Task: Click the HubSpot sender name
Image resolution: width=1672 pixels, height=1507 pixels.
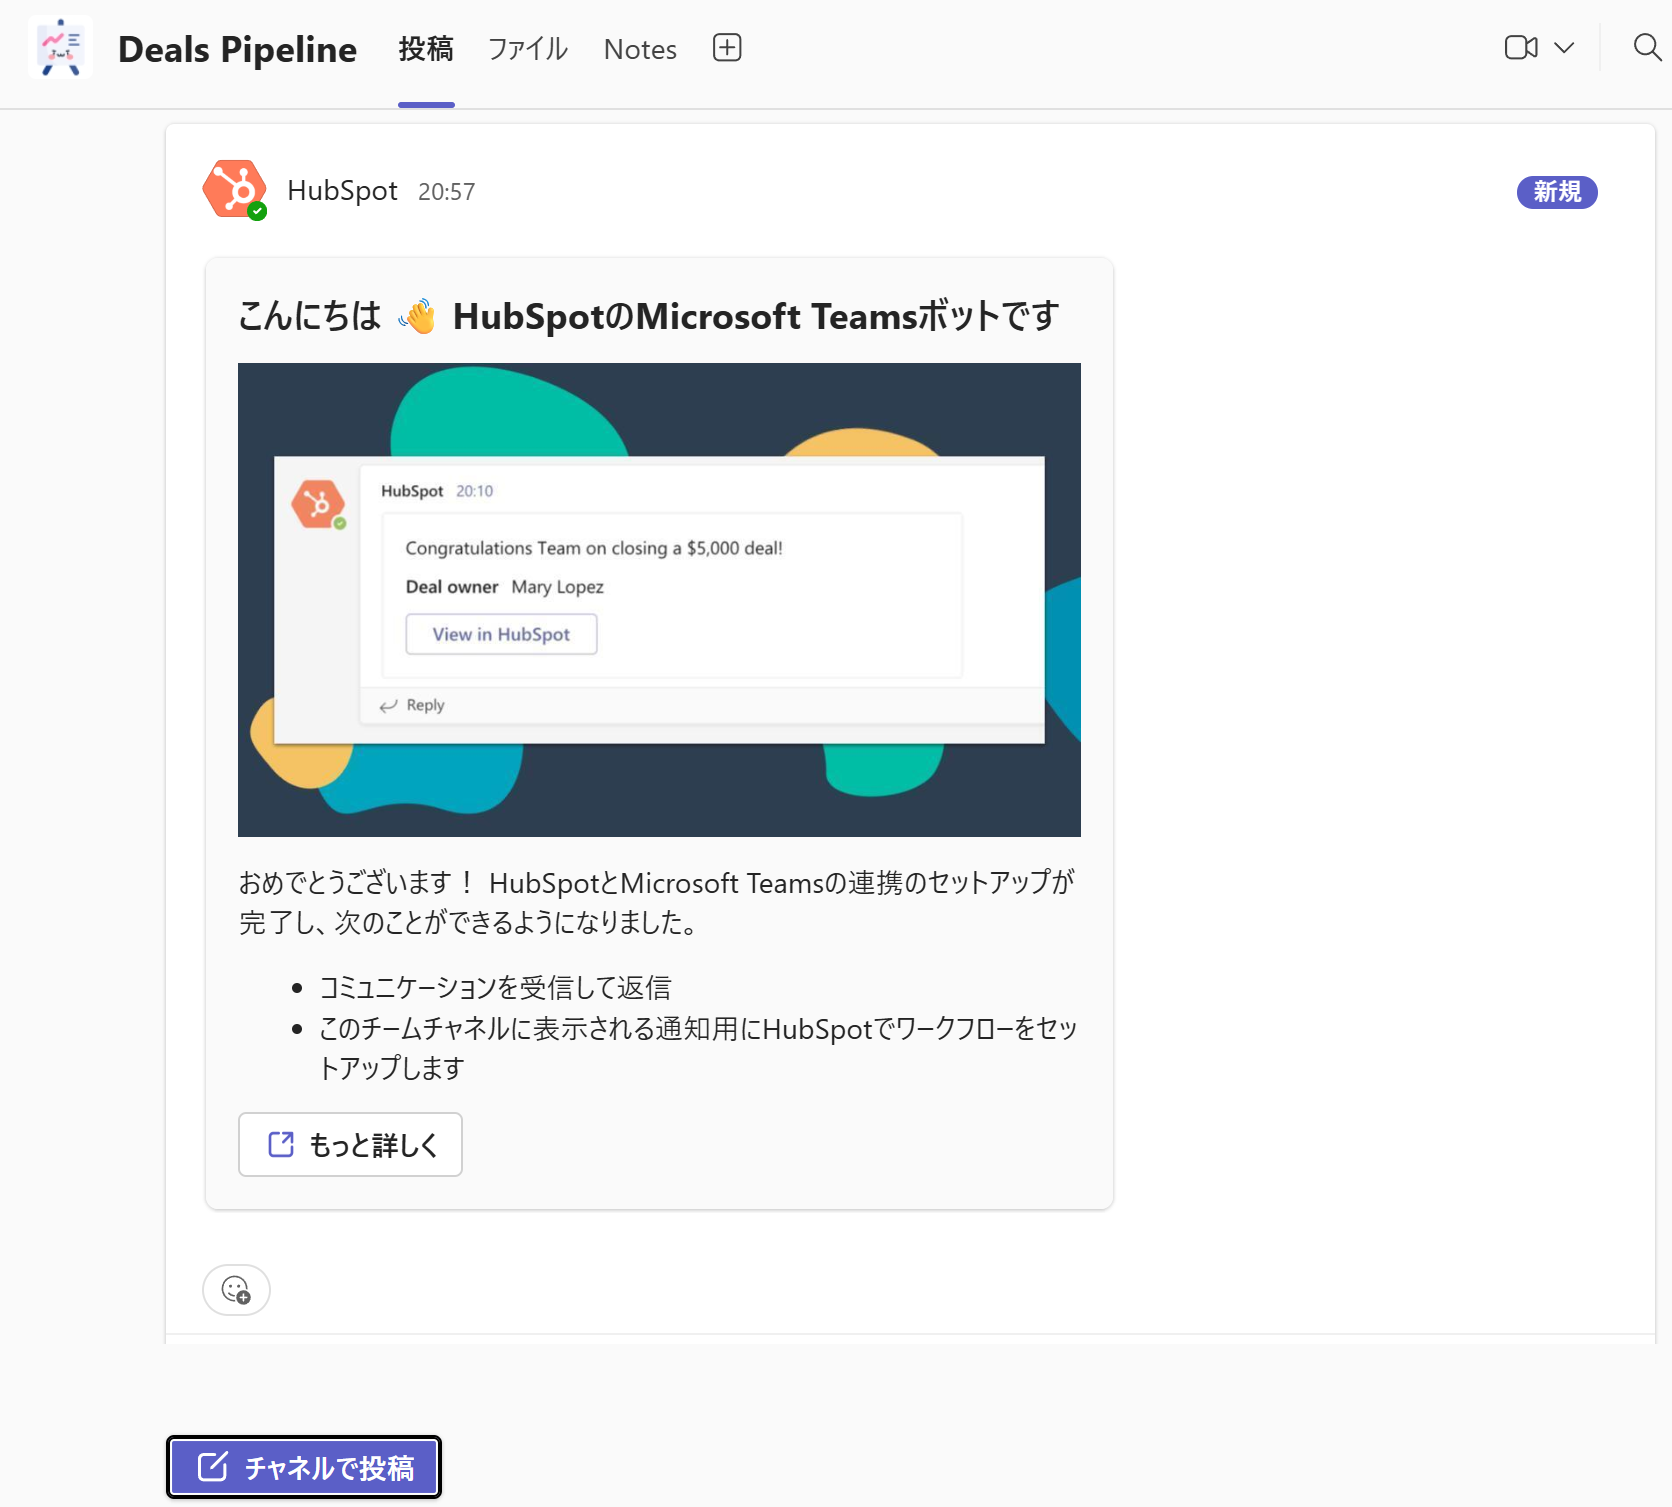Action: click(x=342, y=191)
